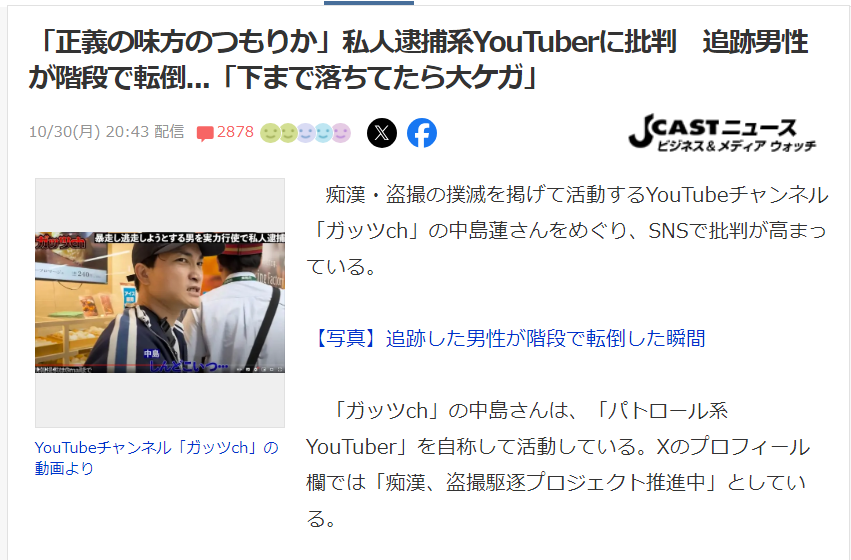This screenshot has height=560, width=851.
Task: Select the blue active tab indicator at top
Action: point(369,3)
